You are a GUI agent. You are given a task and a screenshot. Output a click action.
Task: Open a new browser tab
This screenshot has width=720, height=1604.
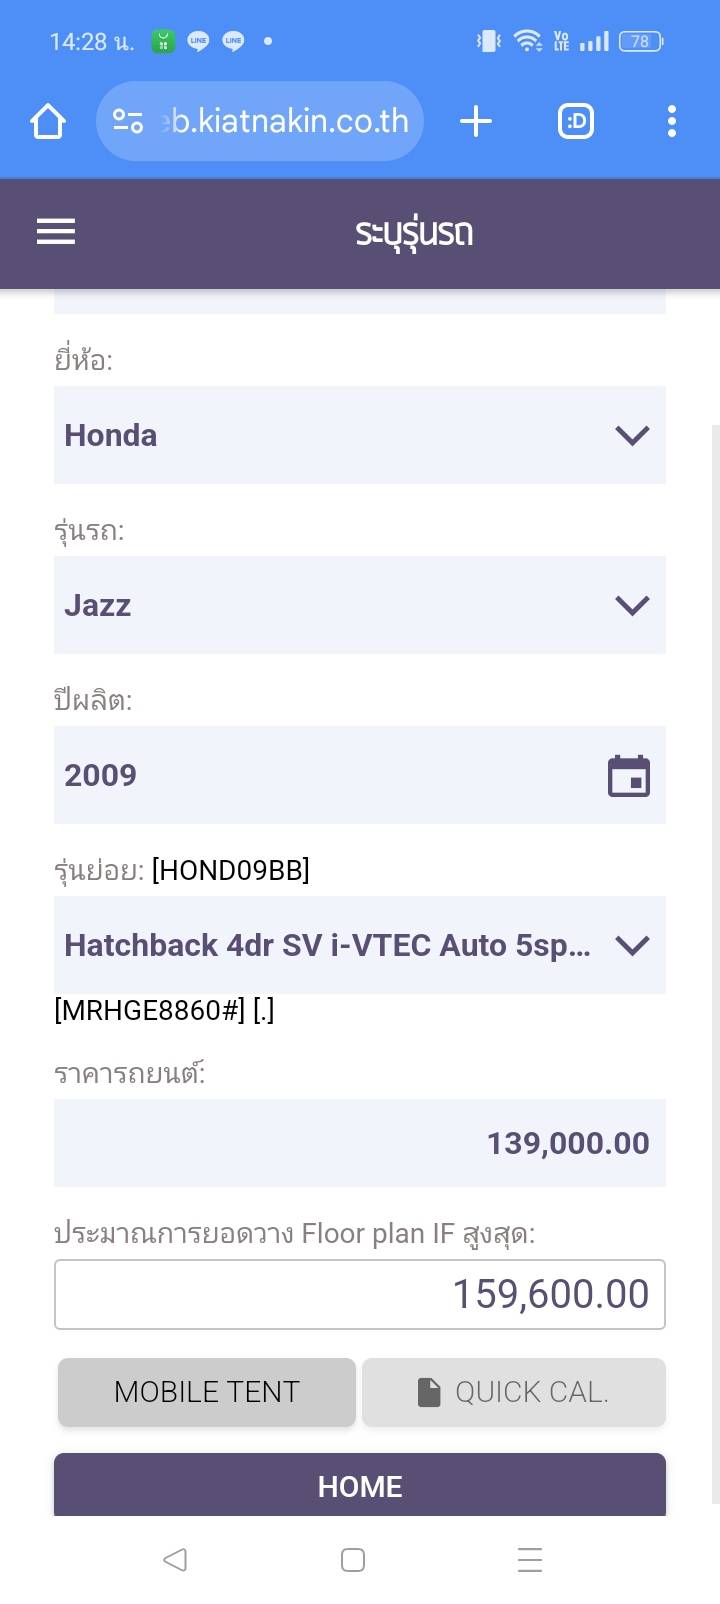pos(476,122)
